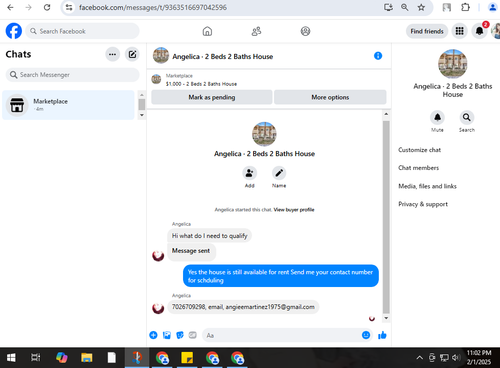The image size is (500, 368).
Task: Open the Facebook menu grid icon
Action: (460, 31)
